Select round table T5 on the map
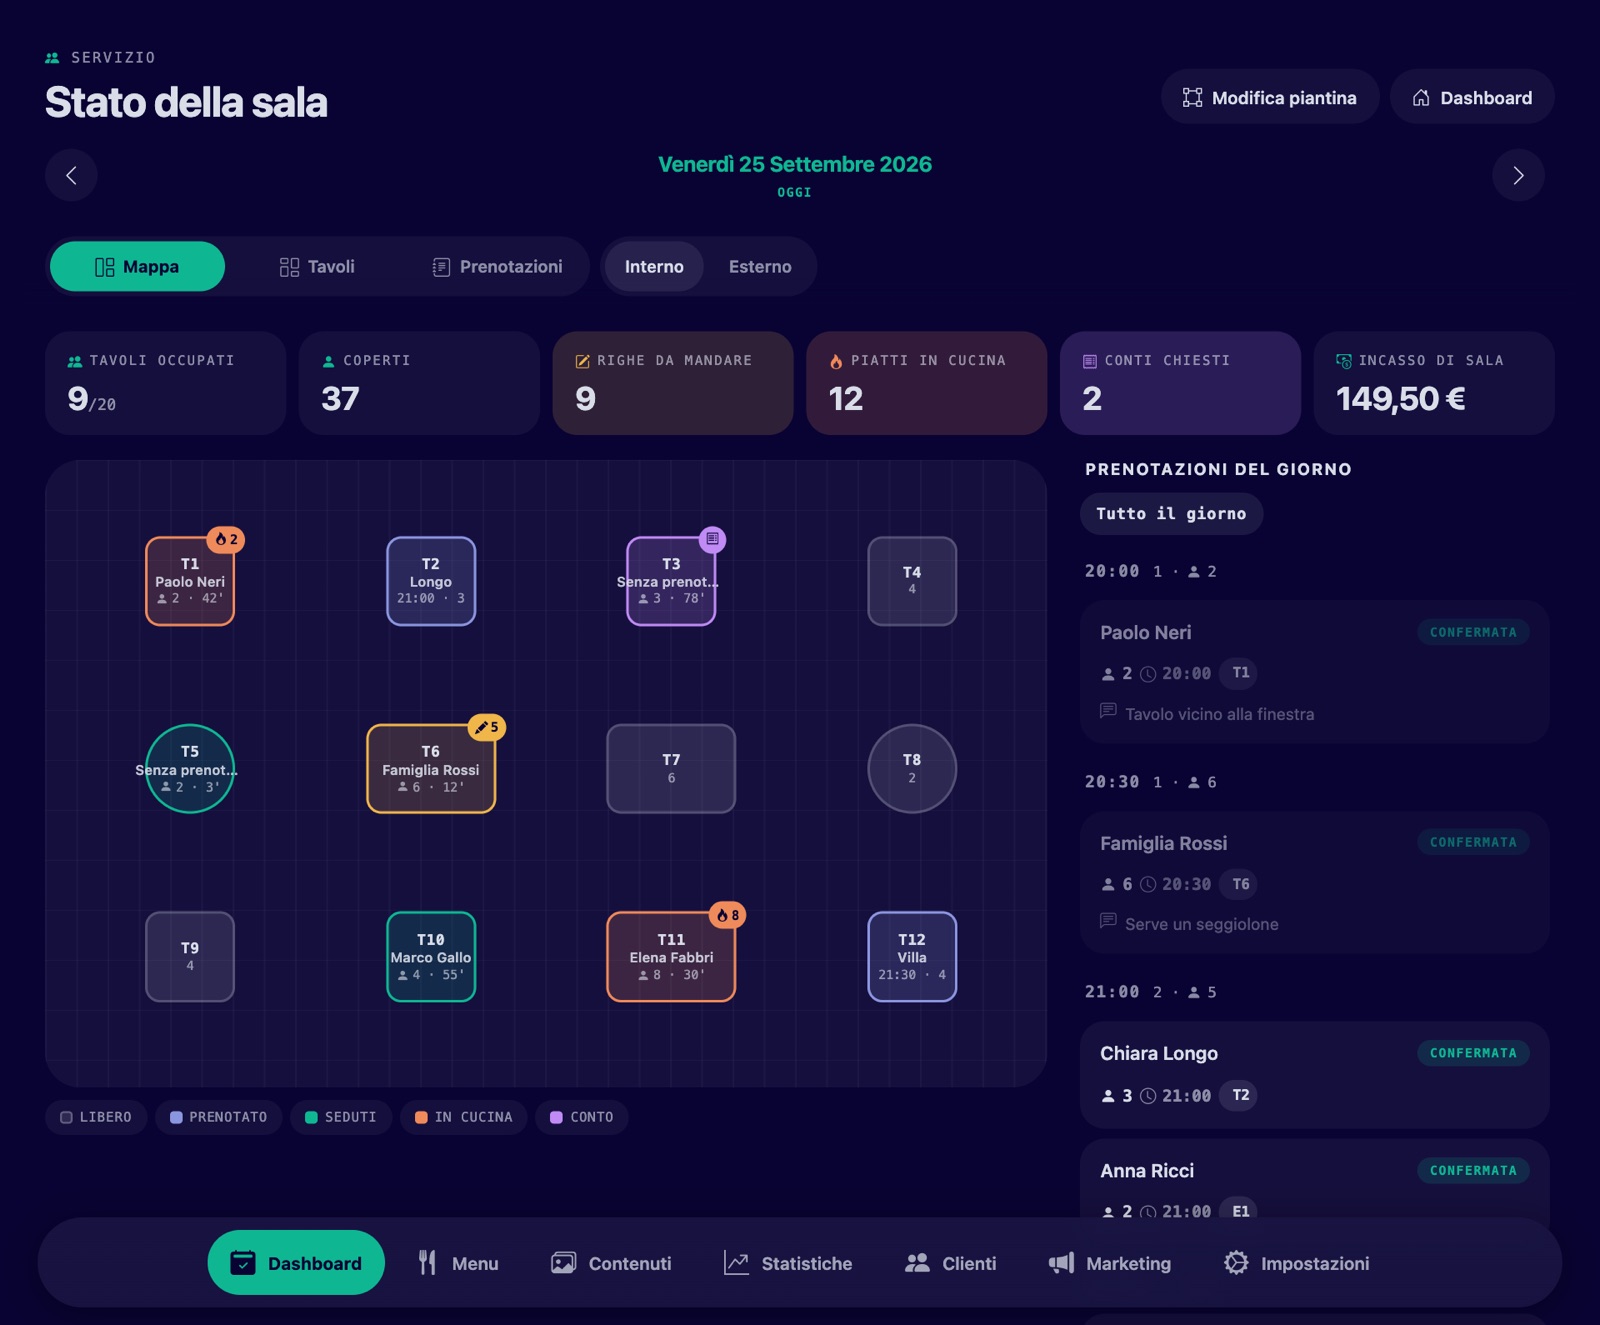 [x=190, y=768]
